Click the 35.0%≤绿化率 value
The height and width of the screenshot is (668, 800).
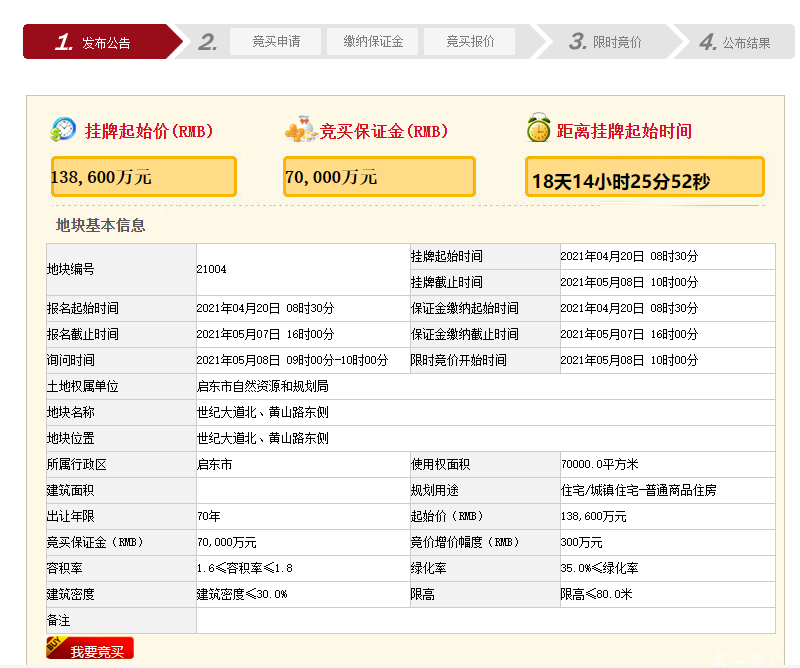point(599,568)
